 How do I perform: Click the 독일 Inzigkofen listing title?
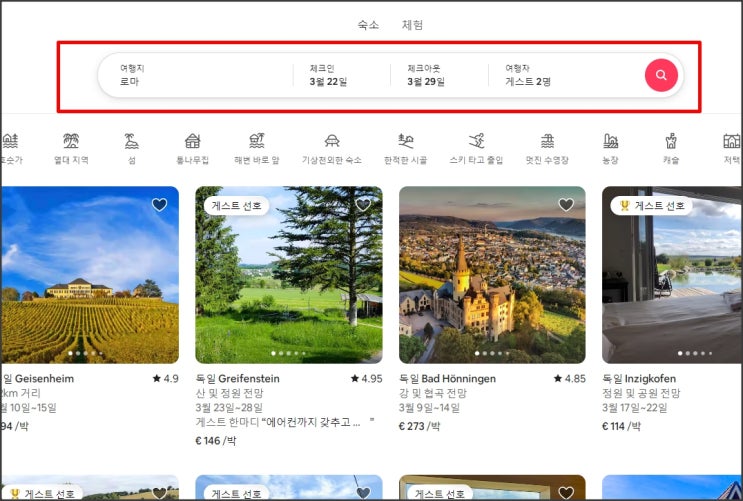point(639,379)
